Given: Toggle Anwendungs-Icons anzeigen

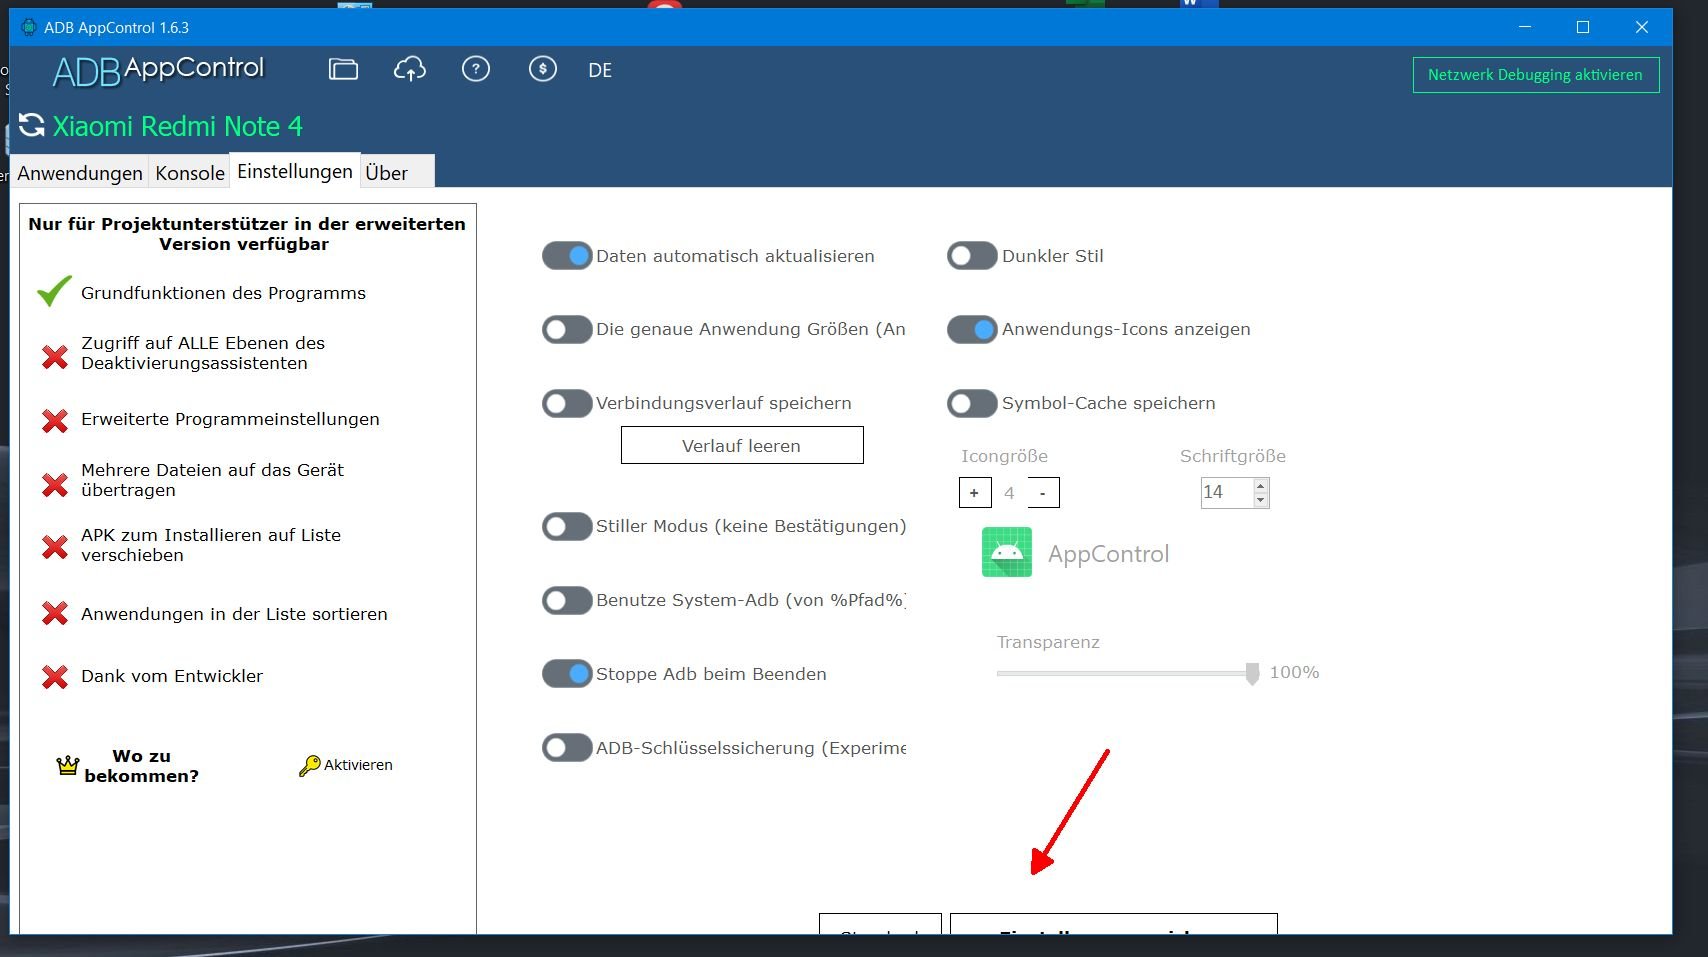Looking at the screenshot, I should coord(972,329).
